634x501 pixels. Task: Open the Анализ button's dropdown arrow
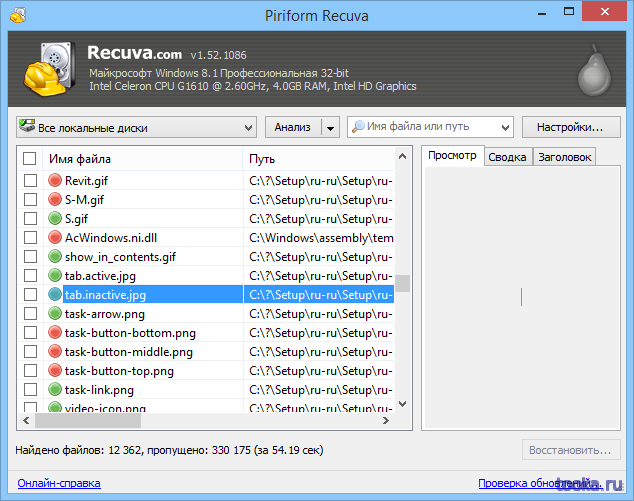[330, 128]
